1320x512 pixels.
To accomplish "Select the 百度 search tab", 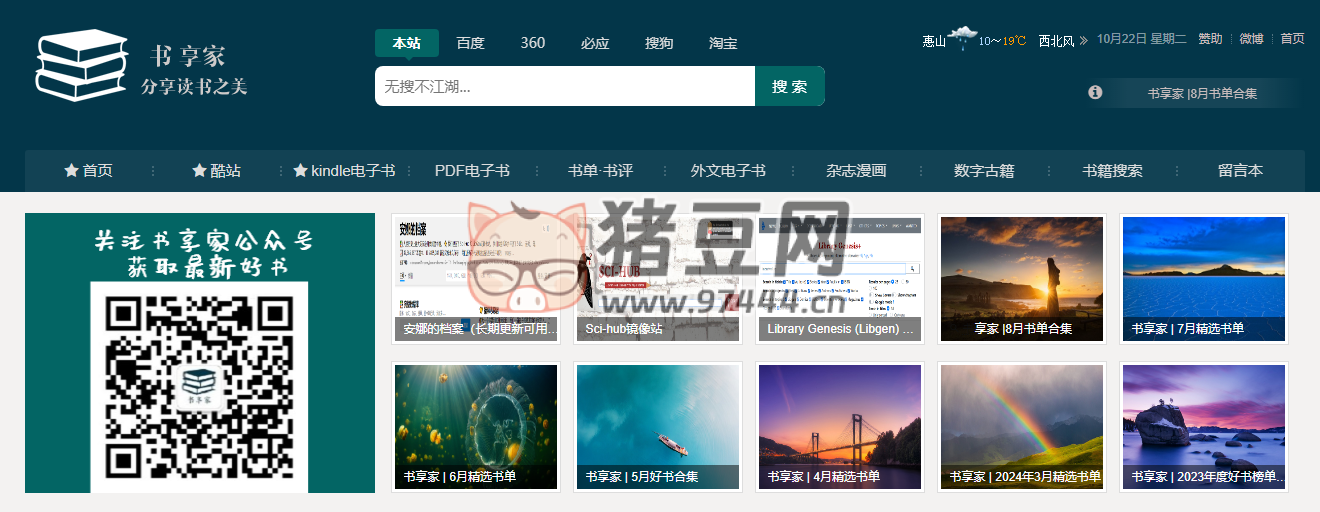I will [470, 43].
